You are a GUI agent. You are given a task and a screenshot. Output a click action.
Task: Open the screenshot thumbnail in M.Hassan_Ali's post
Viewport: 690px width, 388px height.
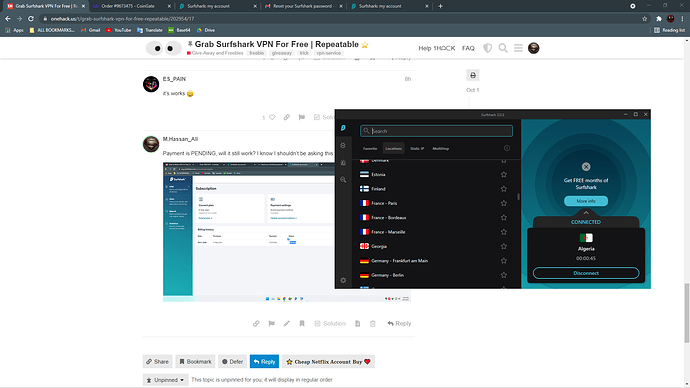[249, 232]
